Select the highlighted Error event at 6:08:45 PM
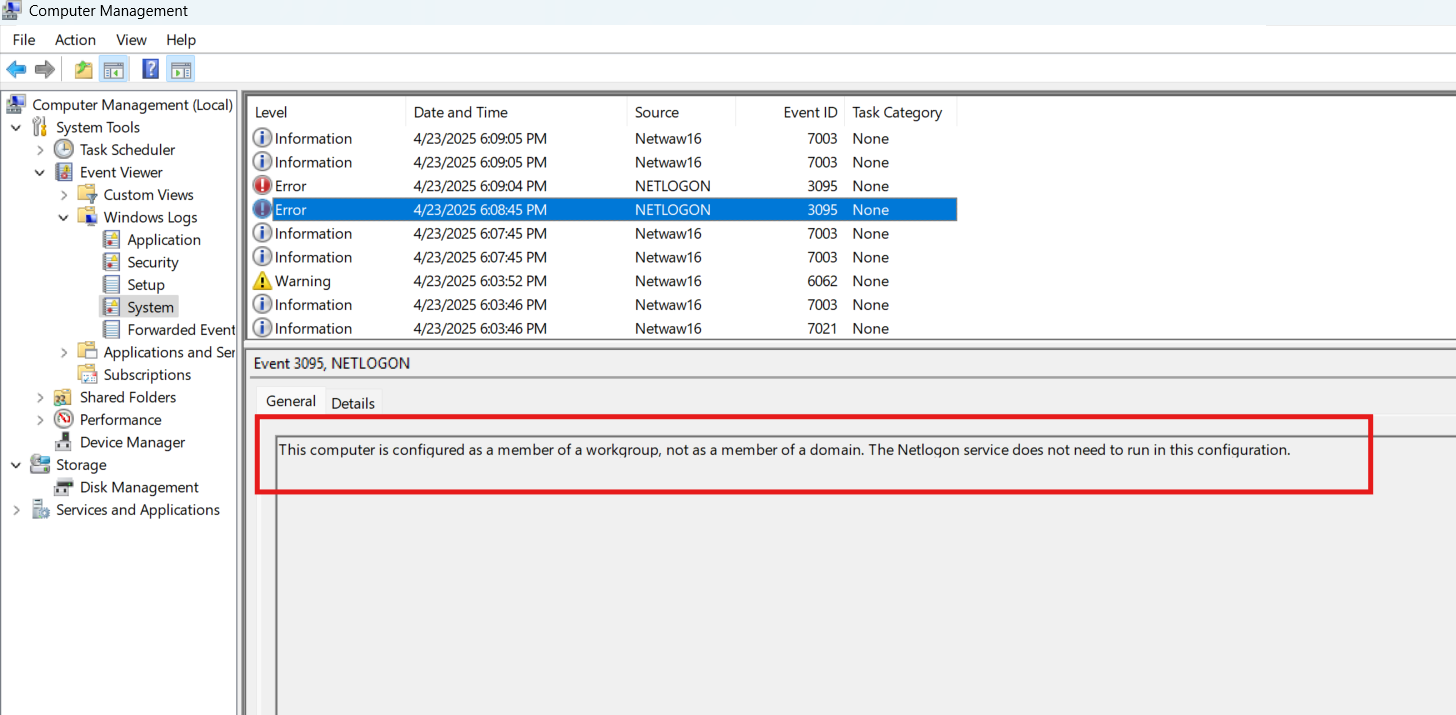The height and width of the screenshot is (715, 1456). (603, 210)
